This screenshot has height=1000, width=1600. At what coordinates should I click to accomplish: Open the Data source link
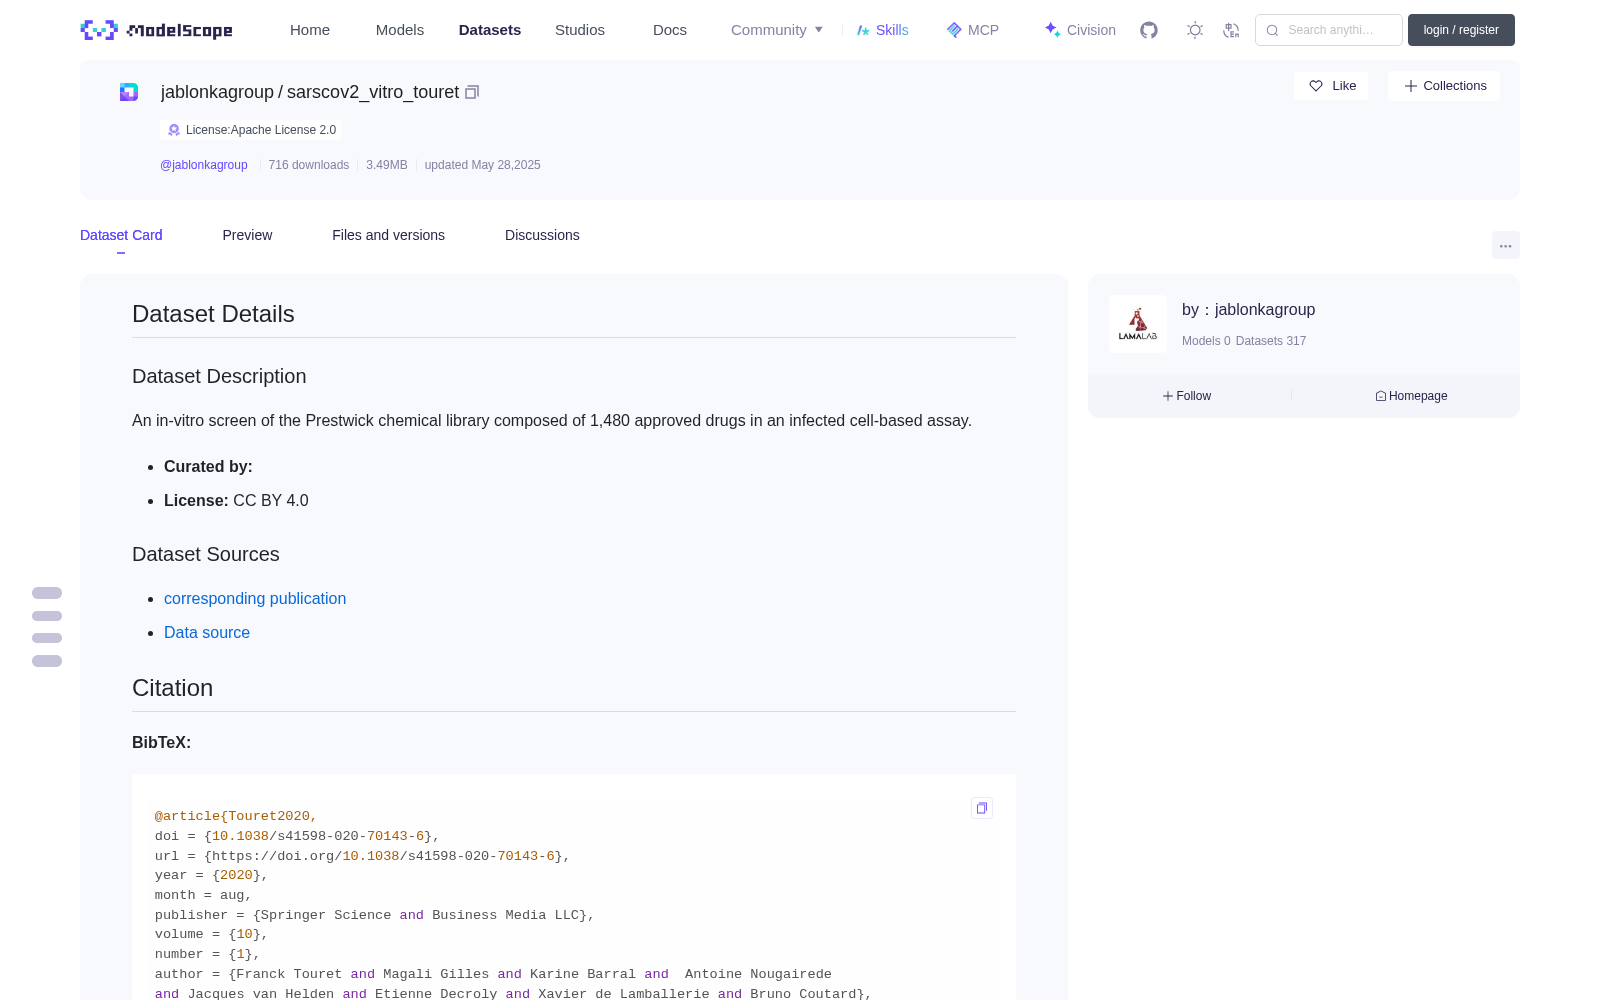[x=207, y=632]
